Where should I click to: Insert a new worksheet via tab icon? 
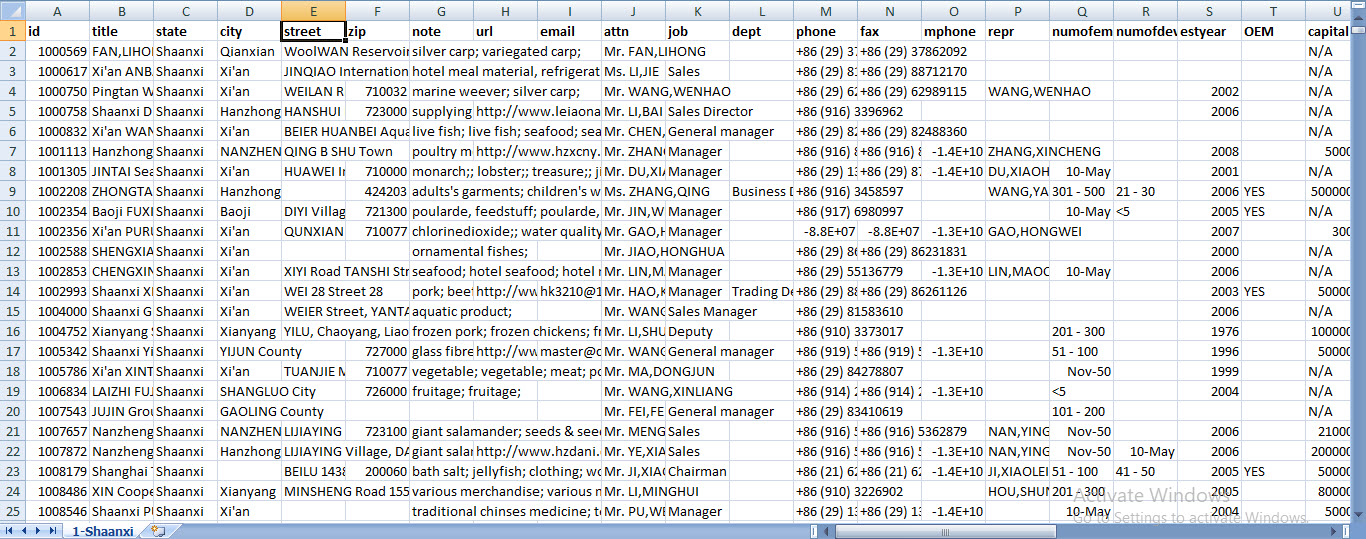(x=158, y=531)
